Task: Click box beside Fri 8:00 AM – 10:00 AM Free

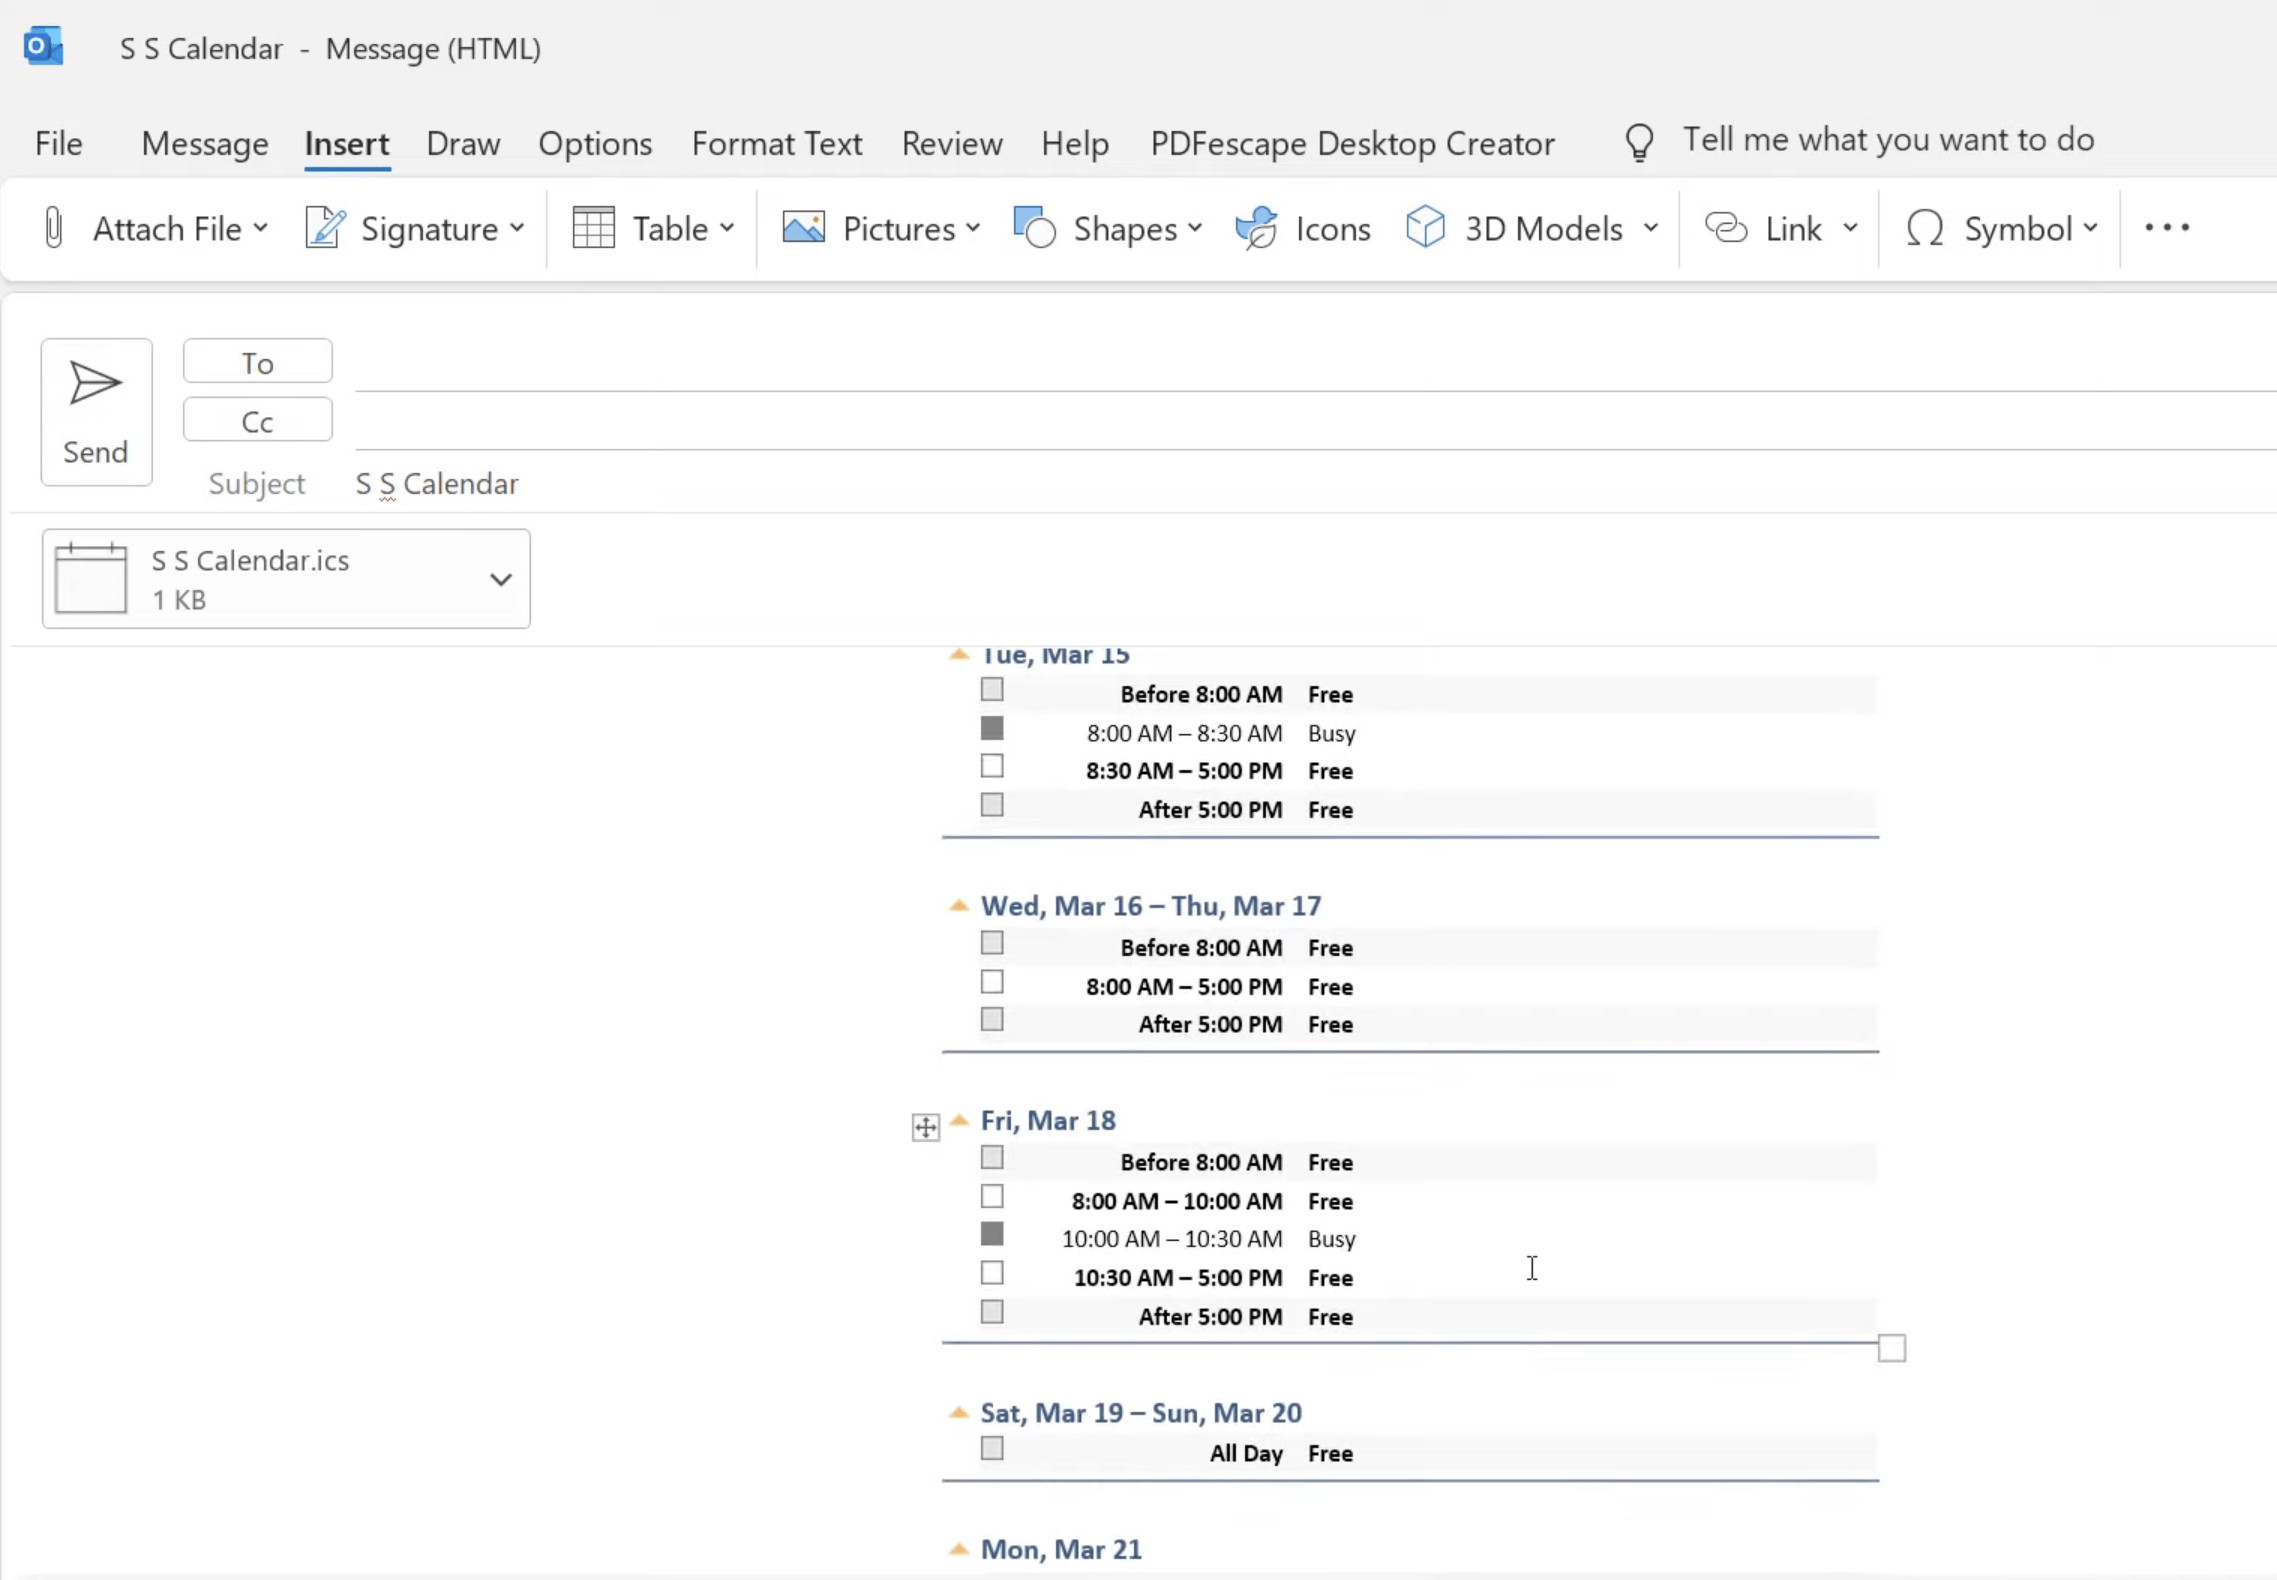Action: click(x=991, y=1196)
